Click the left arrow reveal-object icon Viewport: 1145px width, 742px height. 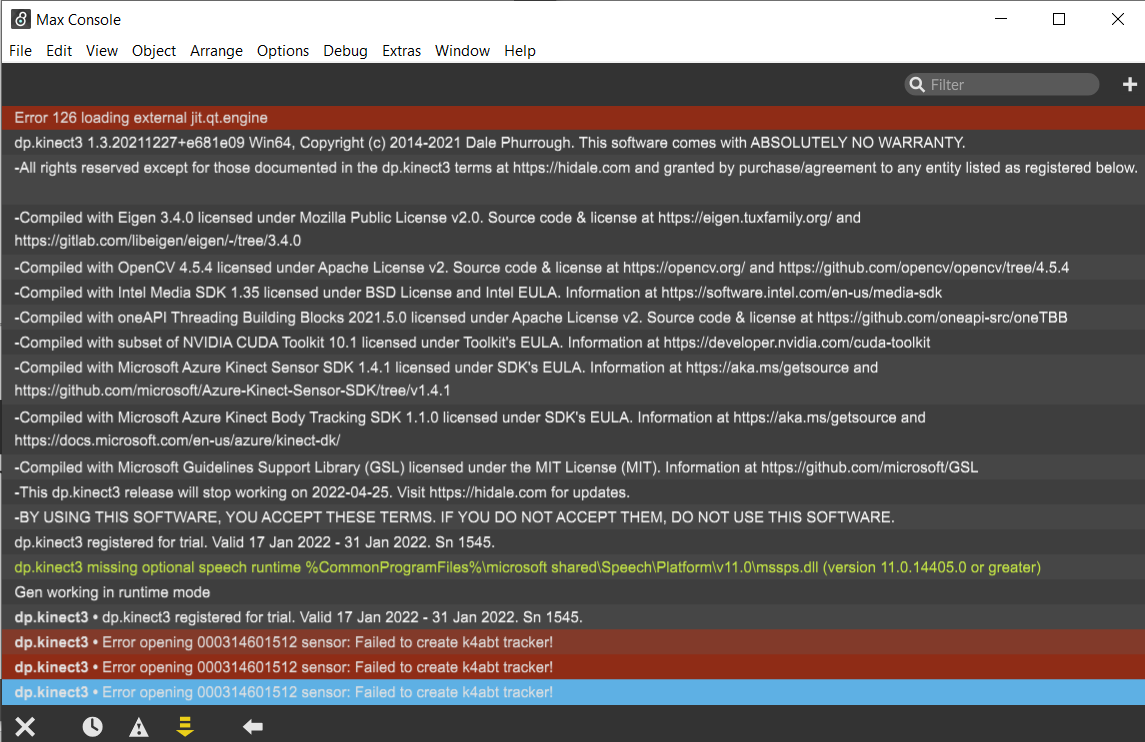pyautogui.click(x=253, y=727)
